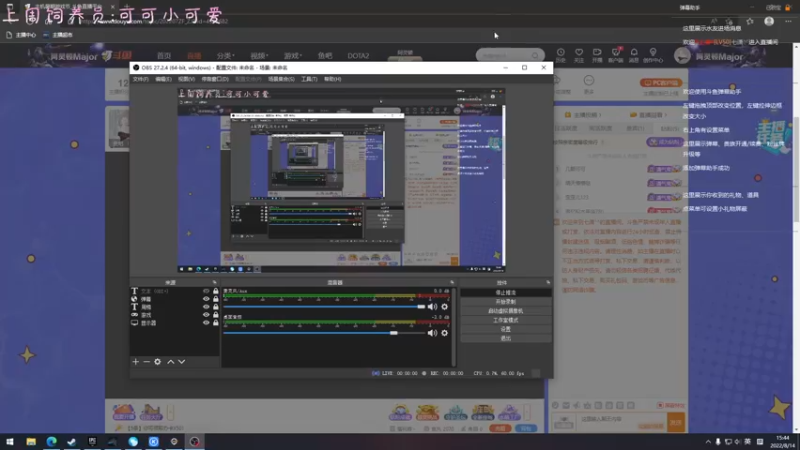Open the 停靠窗口(D) menu in OBS
This screenshot has width=800, height=450.
click(215, 79)
